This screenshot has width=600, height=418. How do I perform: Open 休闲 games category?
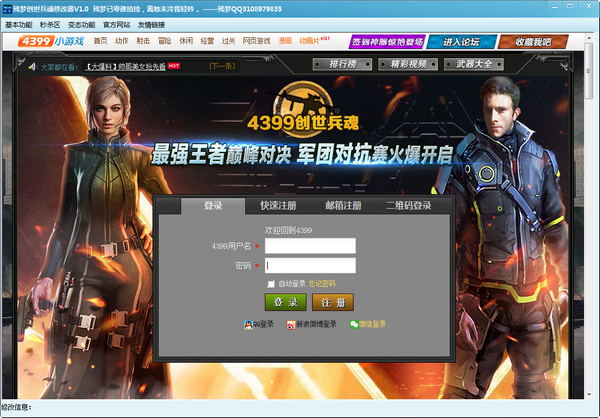(x=186, y=41)
